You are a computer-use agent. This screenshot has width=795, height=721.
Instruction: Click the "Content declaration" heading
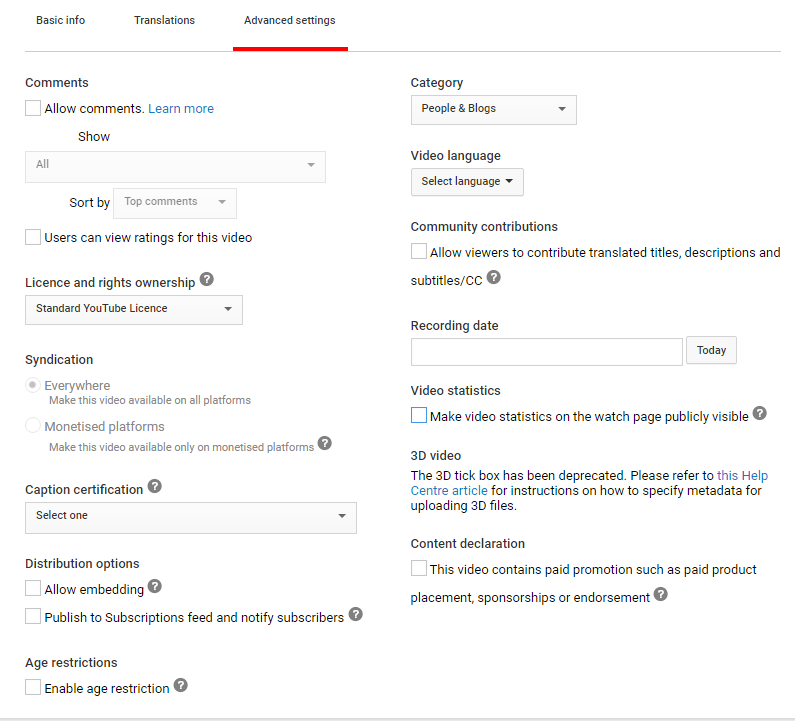pyautogui.click(x=467, y=544)
